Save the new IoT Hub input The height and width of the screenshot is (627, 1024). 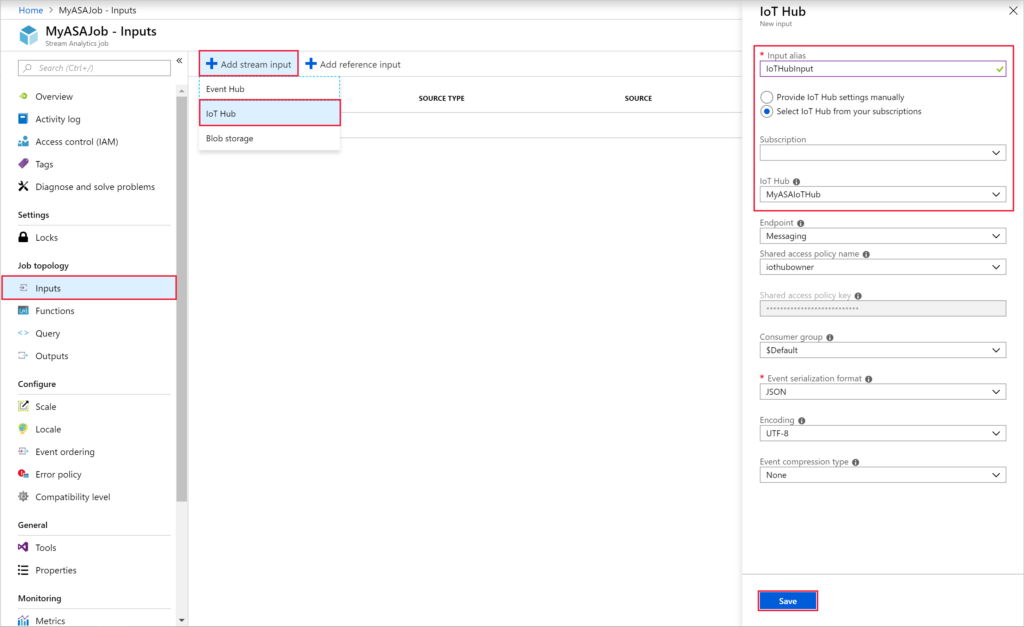click(x=788, y=601)
